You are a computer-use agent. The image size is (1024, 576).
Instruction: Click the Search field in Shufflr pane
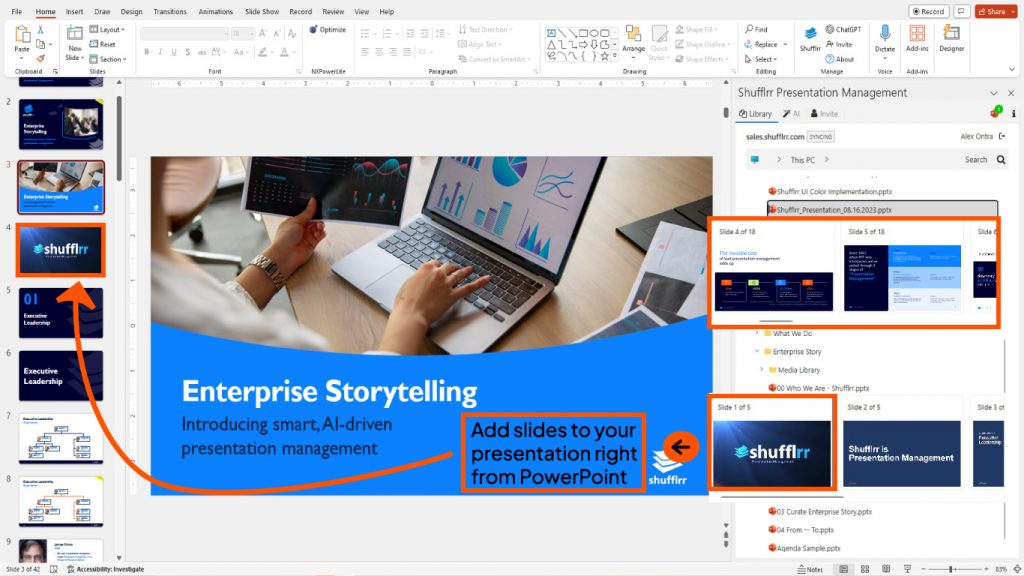[x=976, y=159]
